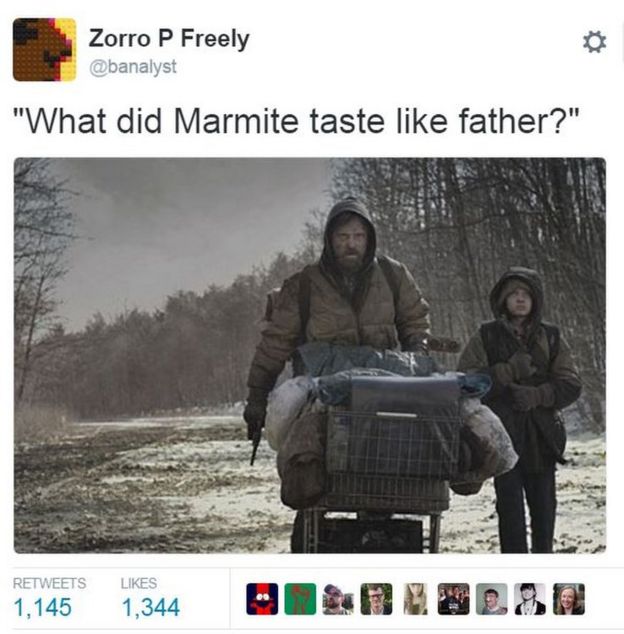Open black-and-white hat person liker avatar
The height and width of the screenshot is (634, 624).
530,599
